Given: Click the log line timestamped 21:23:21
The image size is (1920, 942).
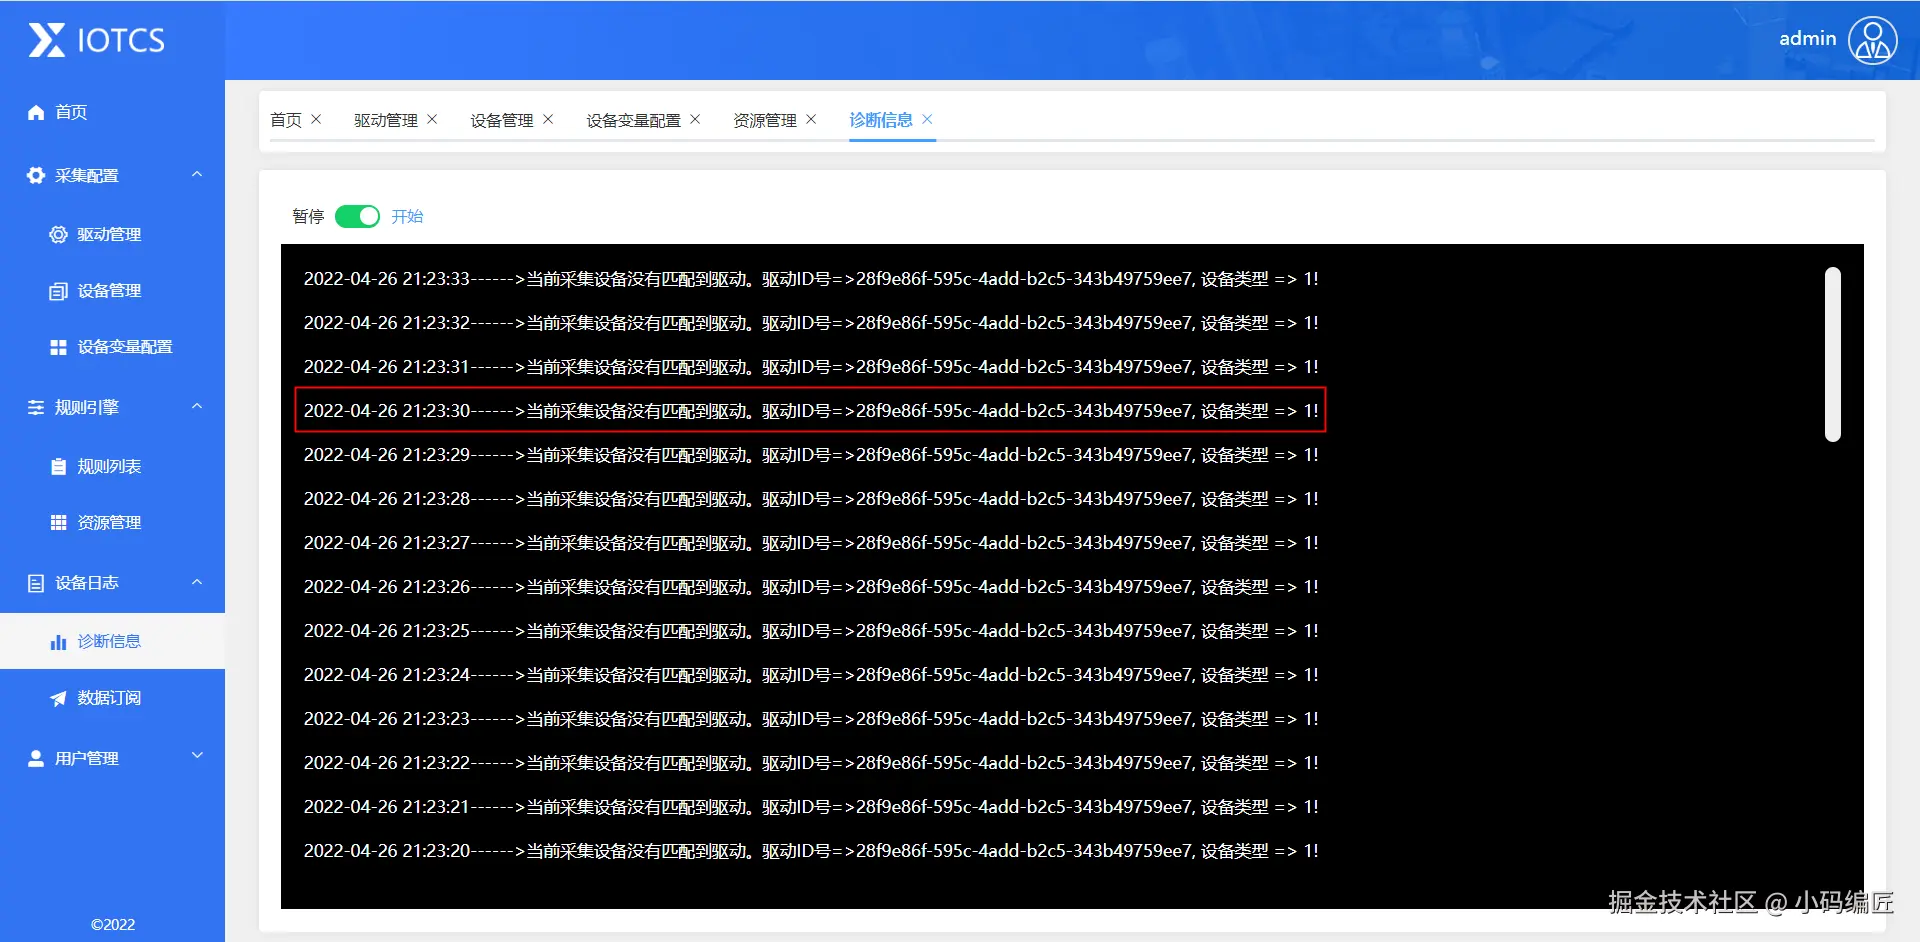Looking at the screenshot, I should coord(811,807).
